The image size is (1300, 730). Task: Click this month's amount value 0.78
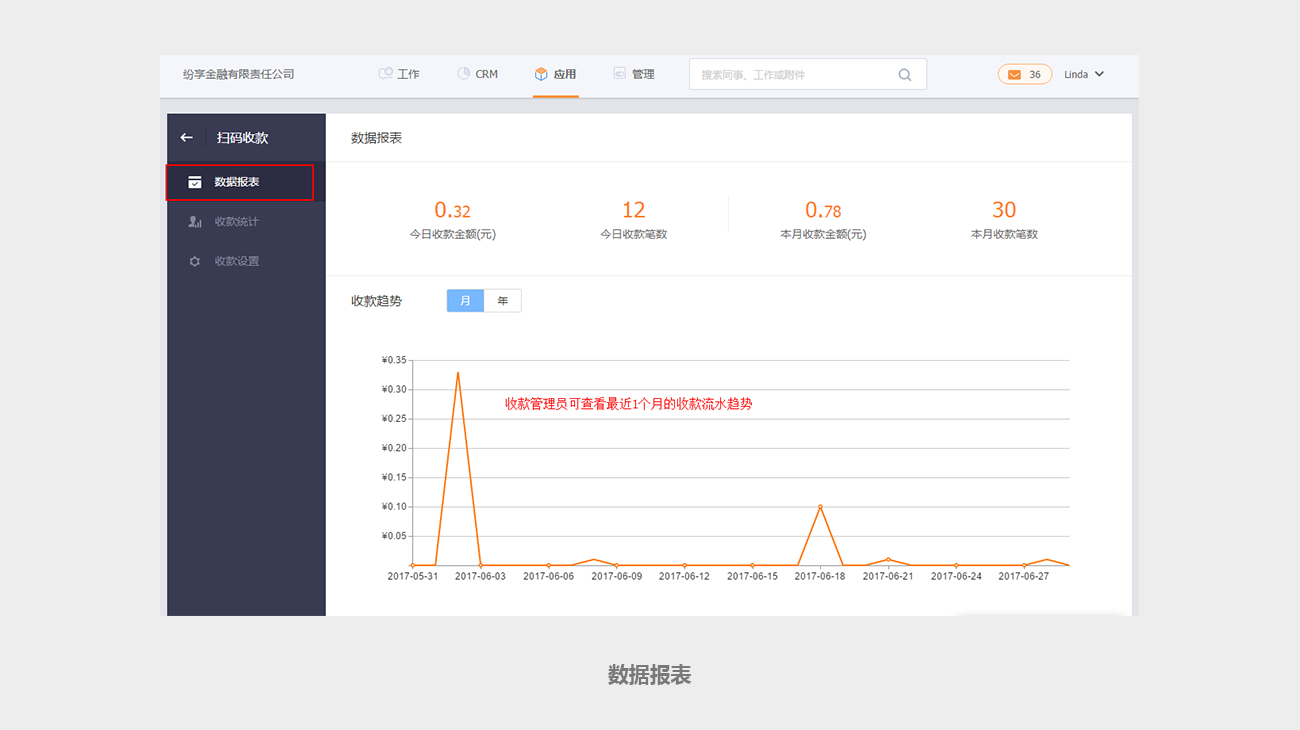(823, 210)
